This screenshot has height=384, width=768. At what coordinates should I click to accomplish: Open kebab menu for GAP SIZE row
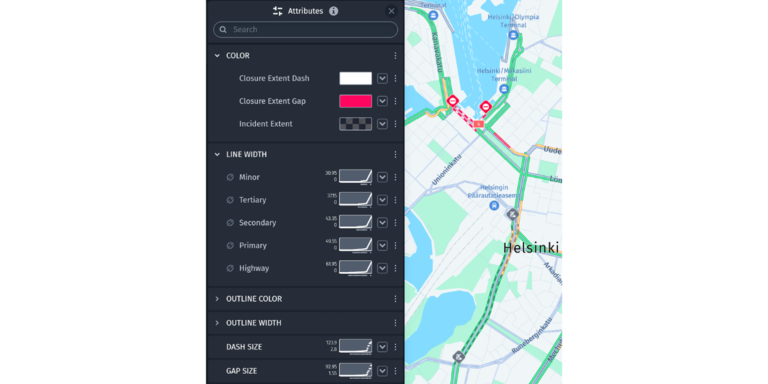tap(395, 371)
